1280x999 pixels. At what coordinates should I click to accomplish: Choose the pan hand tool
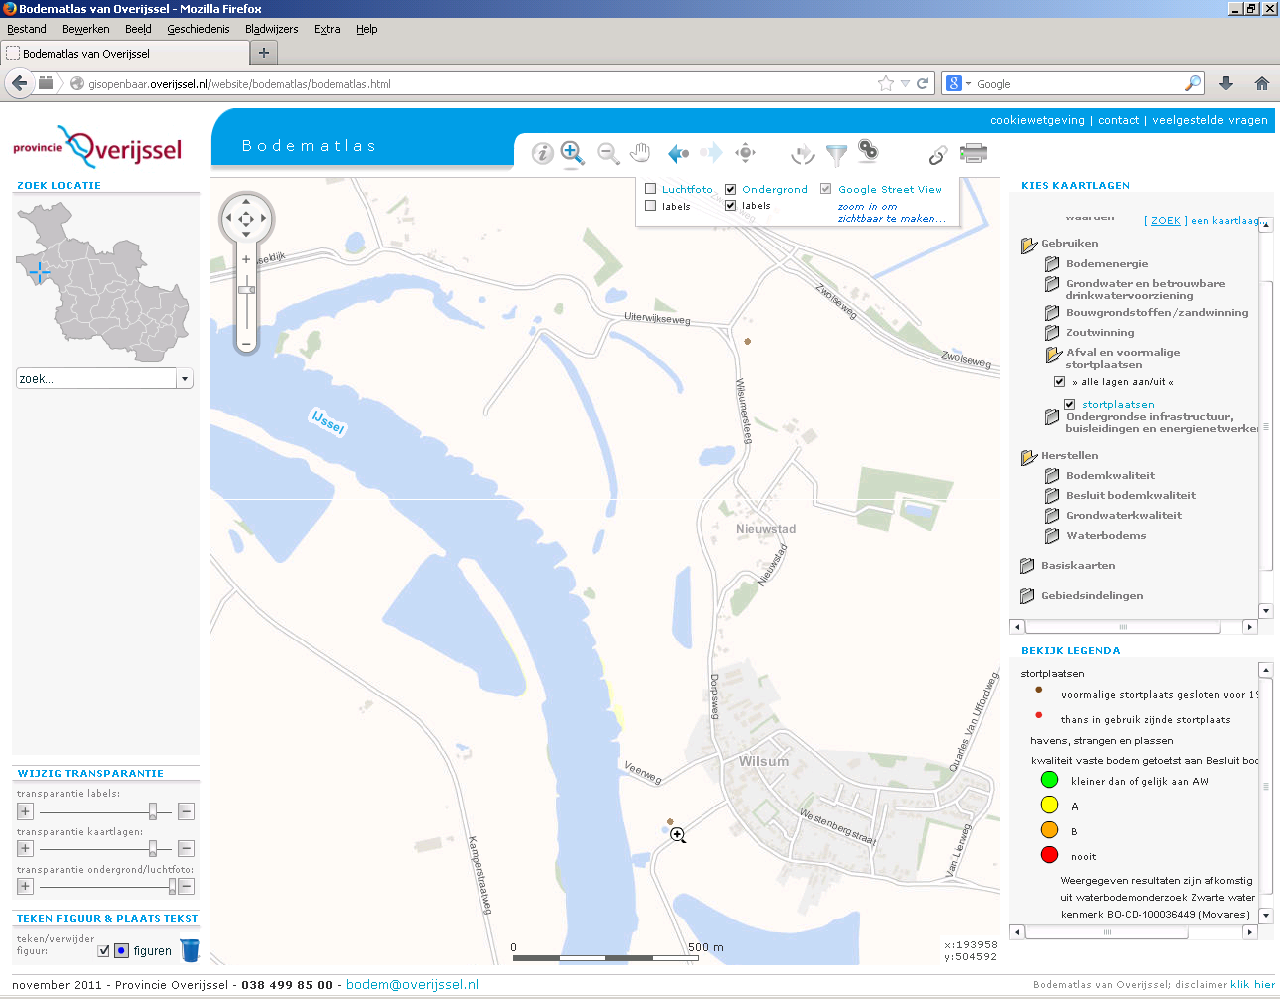640,153
